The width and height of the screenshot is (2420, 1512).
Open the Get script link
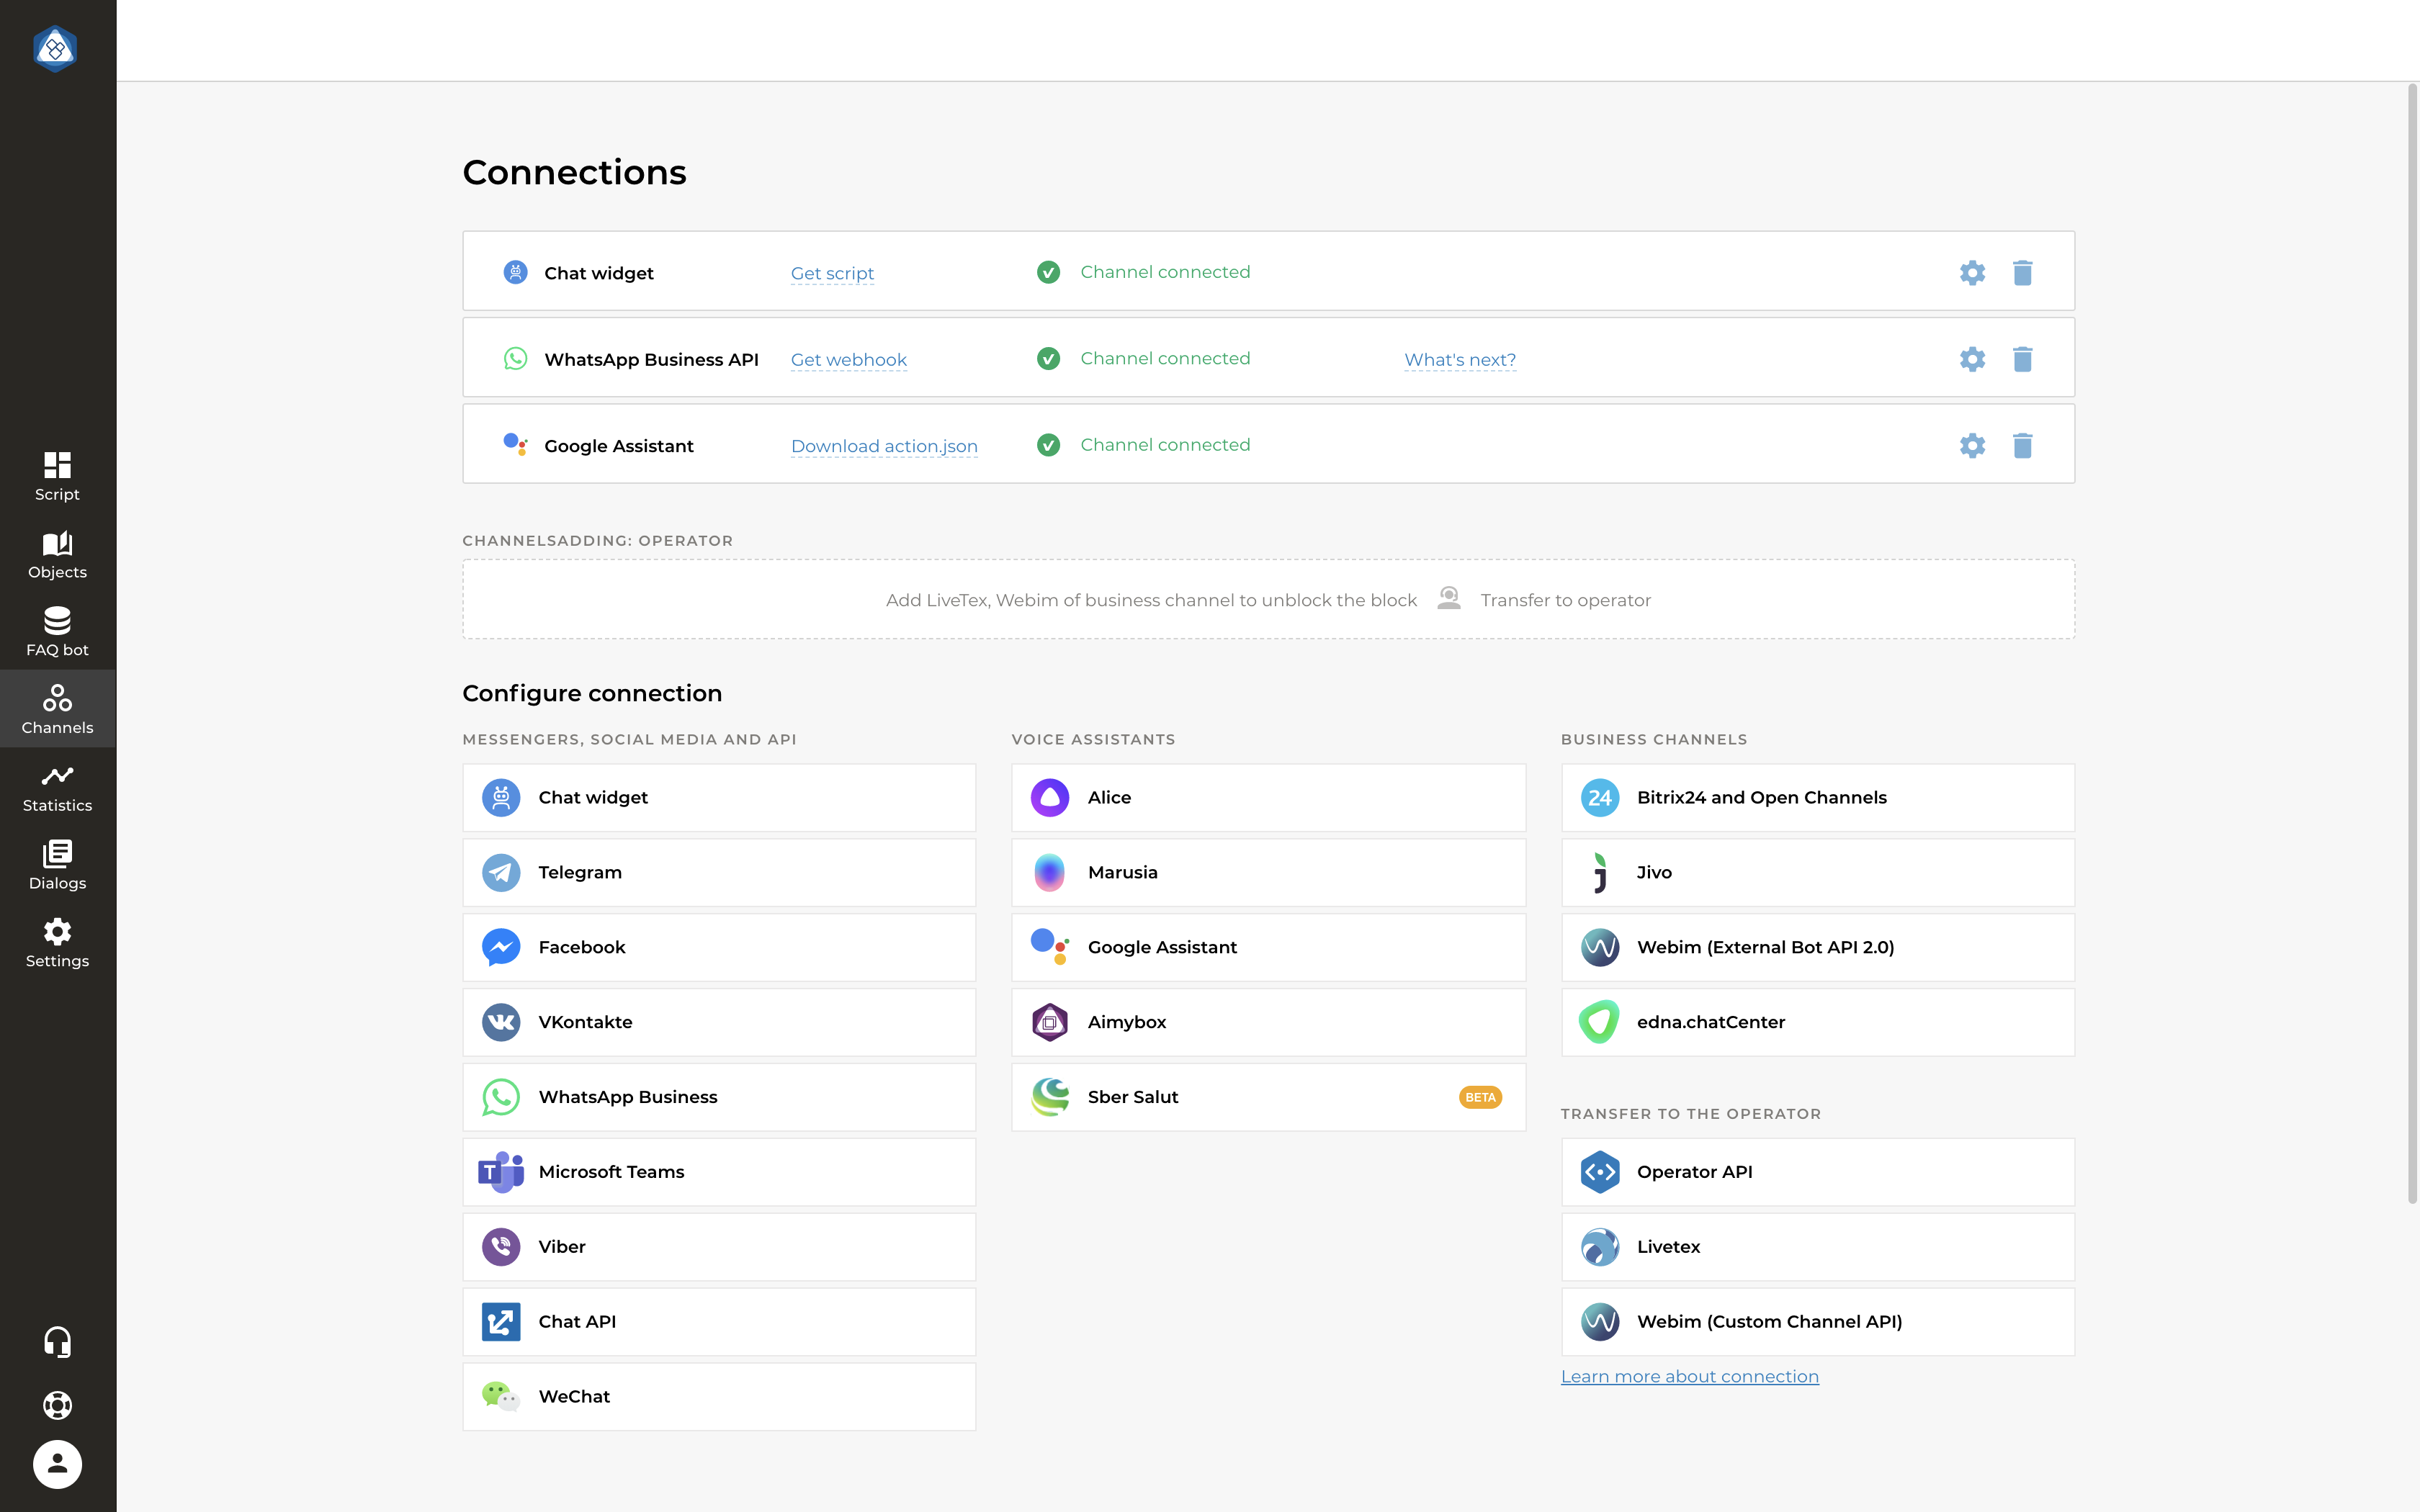click(x=832, y=272)
